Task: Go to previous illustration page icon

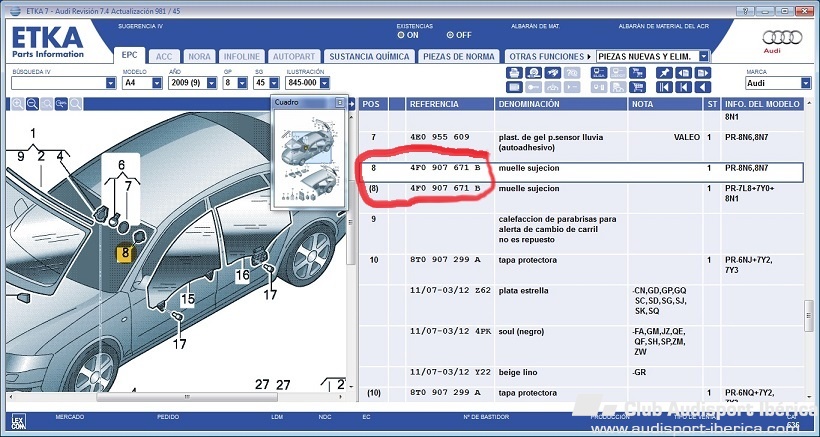Action: (684, 73)
